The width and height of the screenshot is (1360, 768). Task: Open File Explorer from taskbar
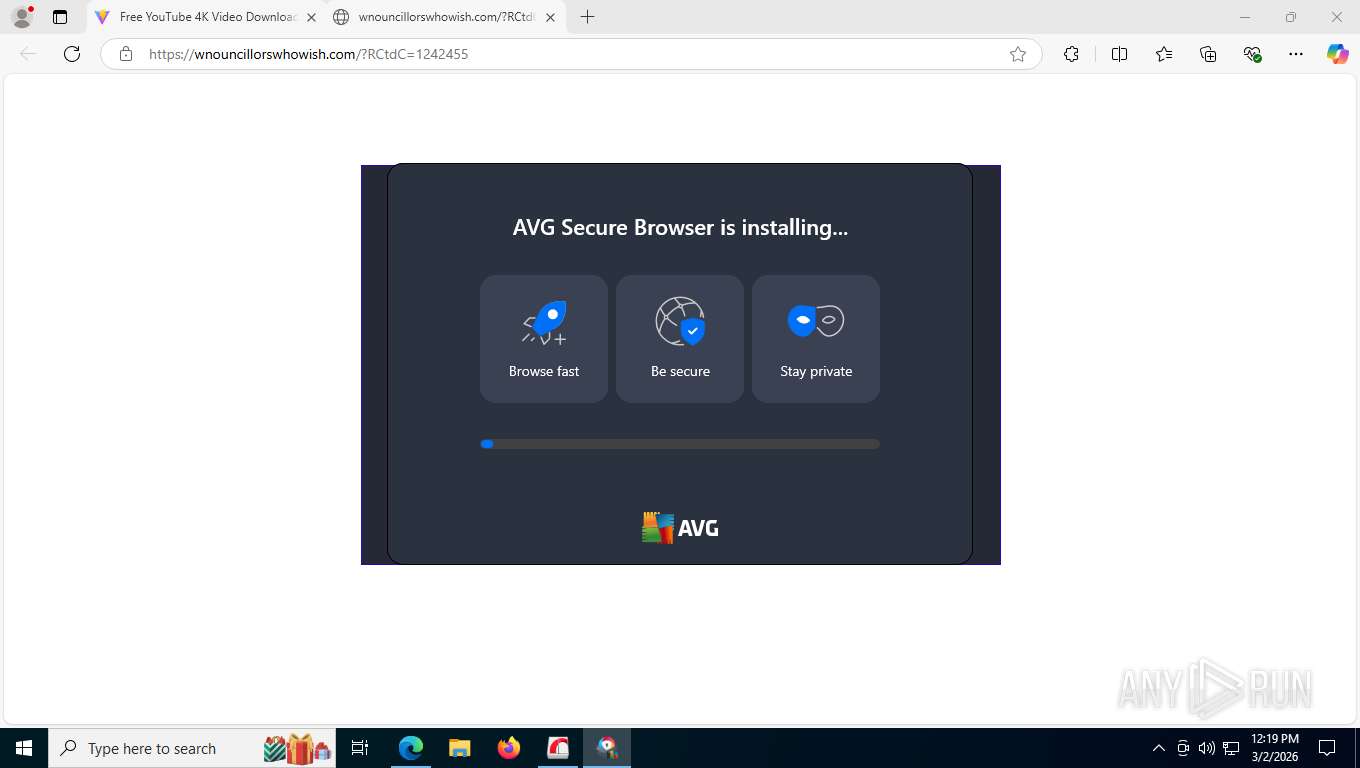(x=459, y=748)
